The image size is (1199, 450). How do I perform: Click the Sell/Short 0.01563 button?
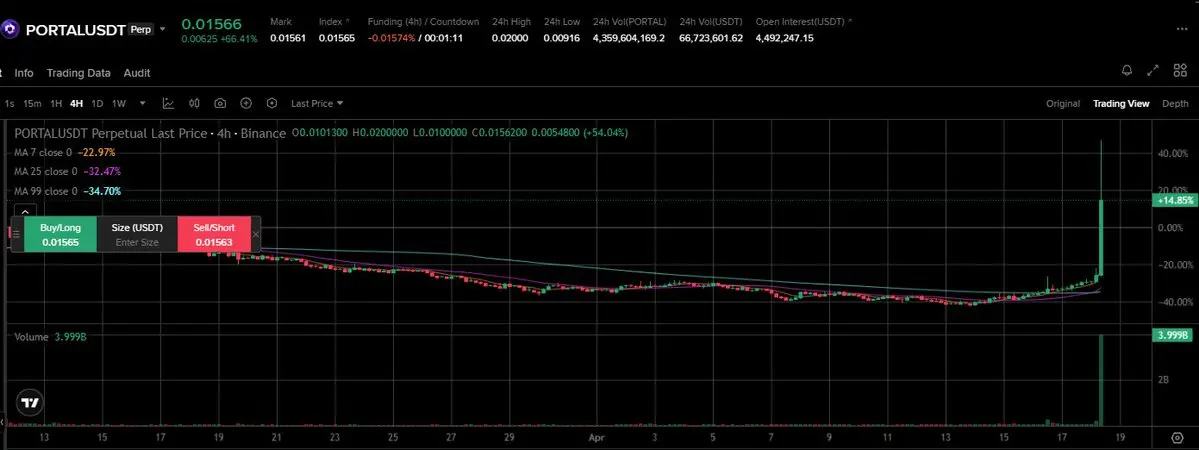[x=215, y=234]
